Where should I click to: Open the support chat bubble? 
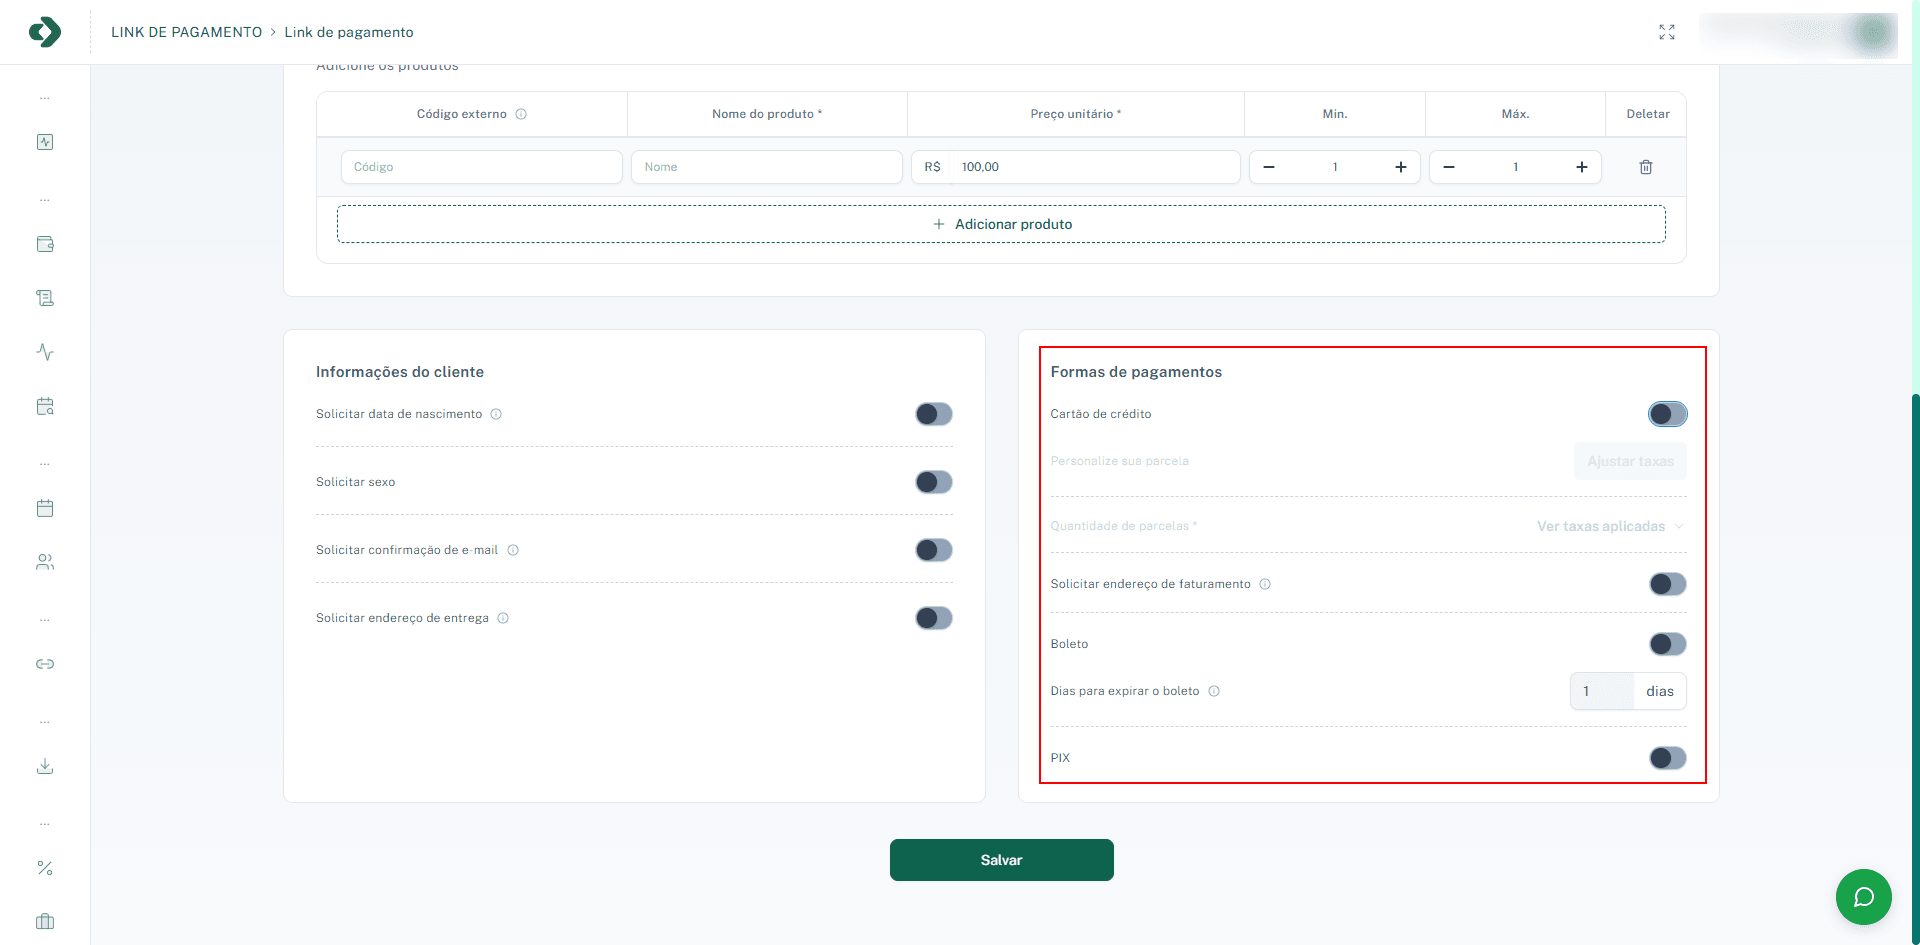coord(1863,897)
